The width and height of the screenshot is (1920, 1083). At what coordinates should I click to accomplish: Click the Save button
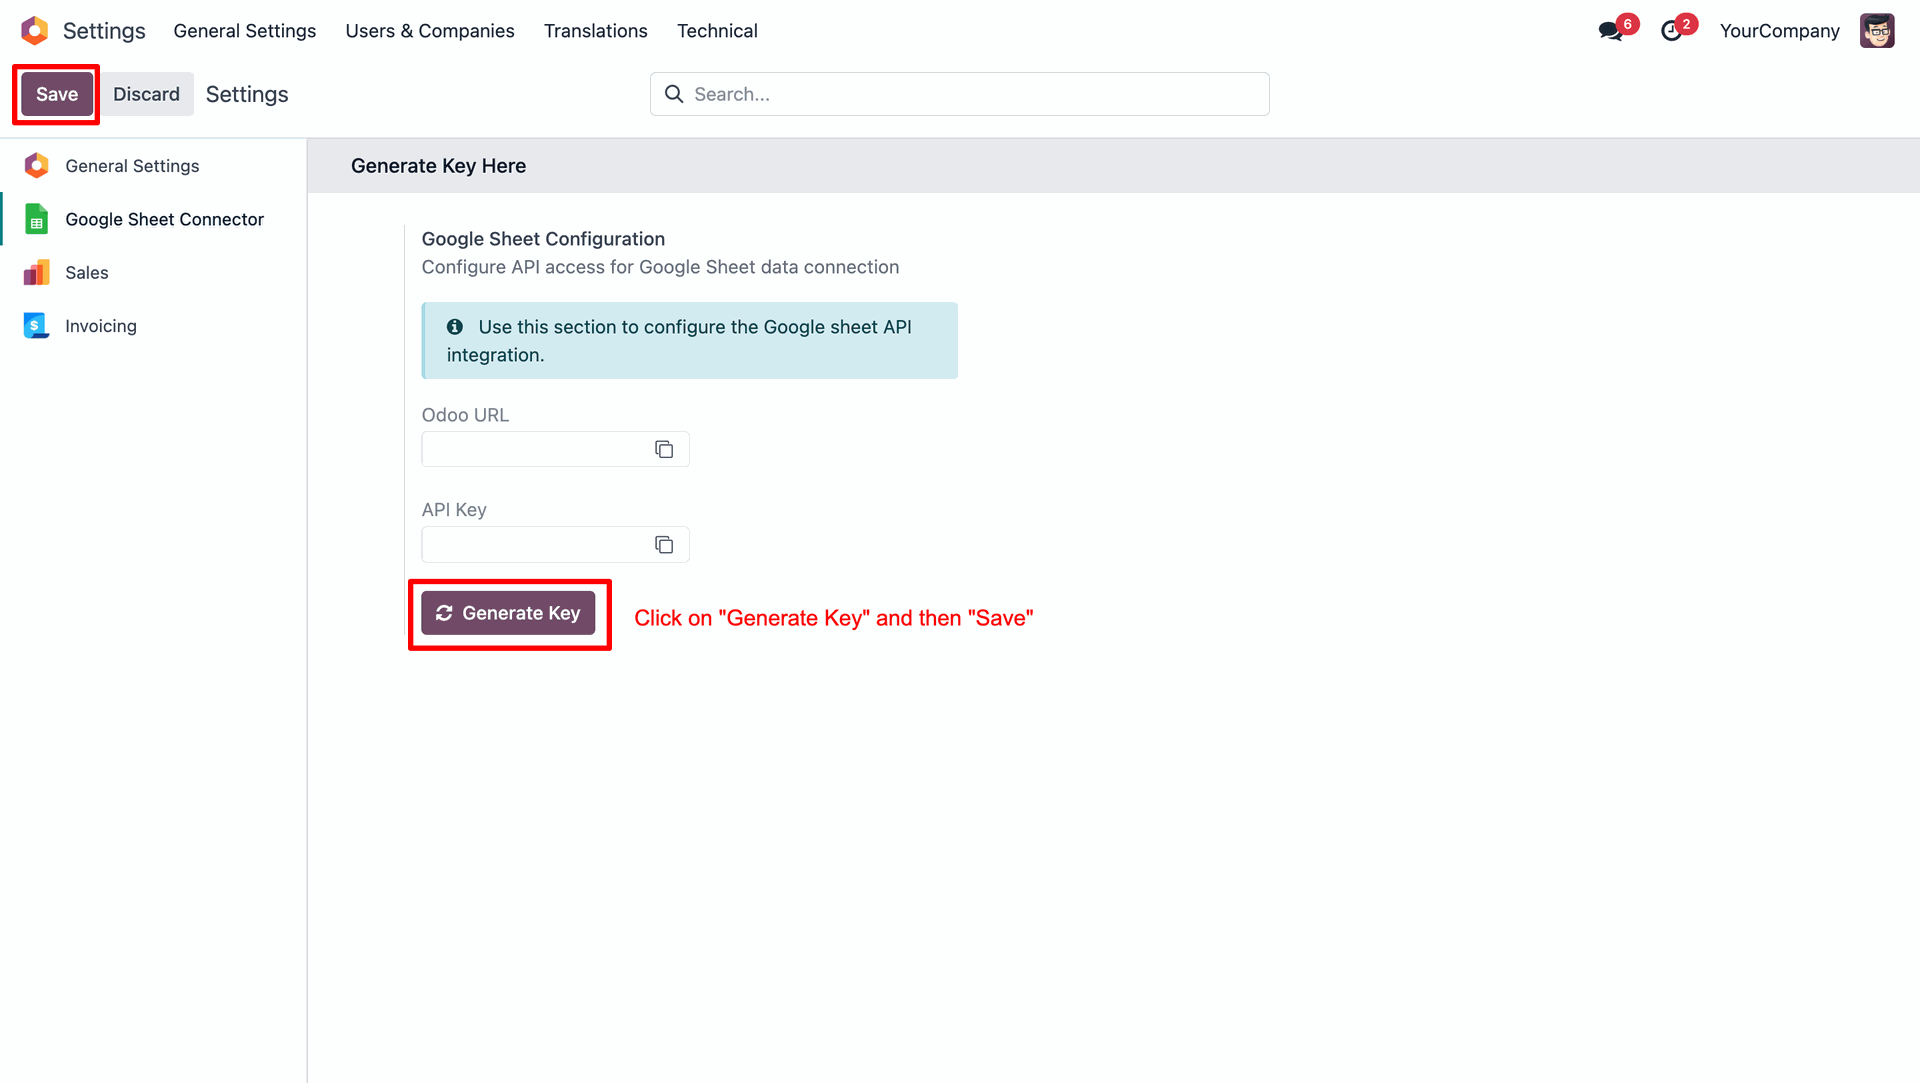(x=57, y=94)
